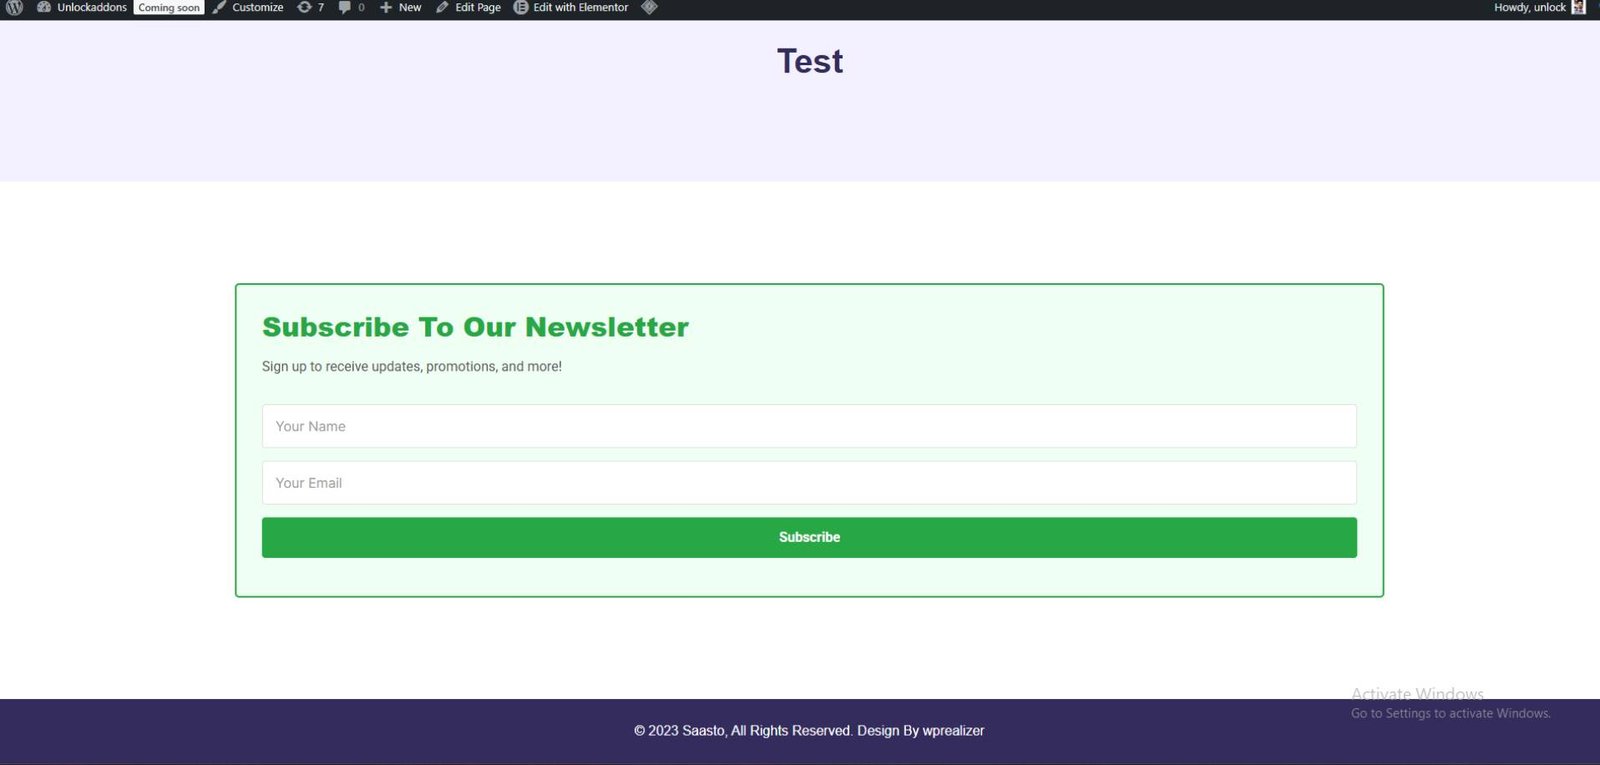1600x765 pixels.
Task: Click the site dashboard gauge icon
Action: 44,7
